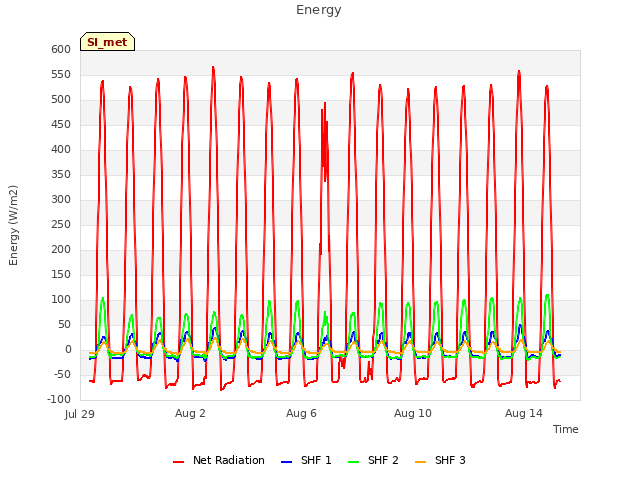
Task: Click the Energy (W/m2) y-axis label
Action: [x=13, y=225]
